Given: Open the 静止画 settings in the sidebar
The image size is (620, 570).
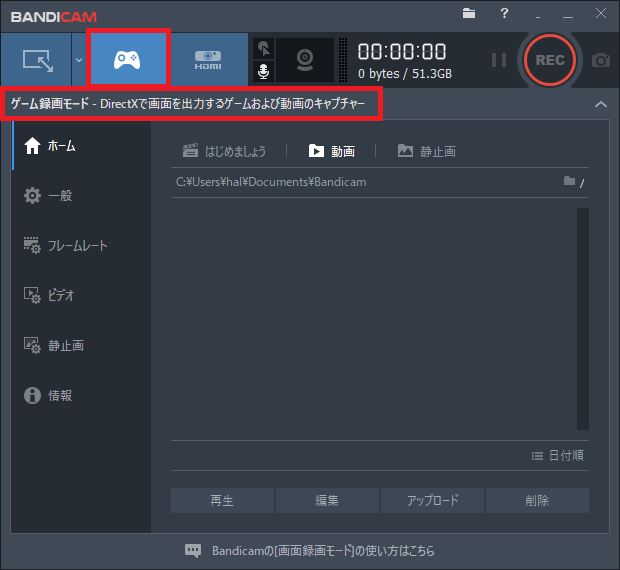Looking at the screenshot, I should [x=81, y=345].
